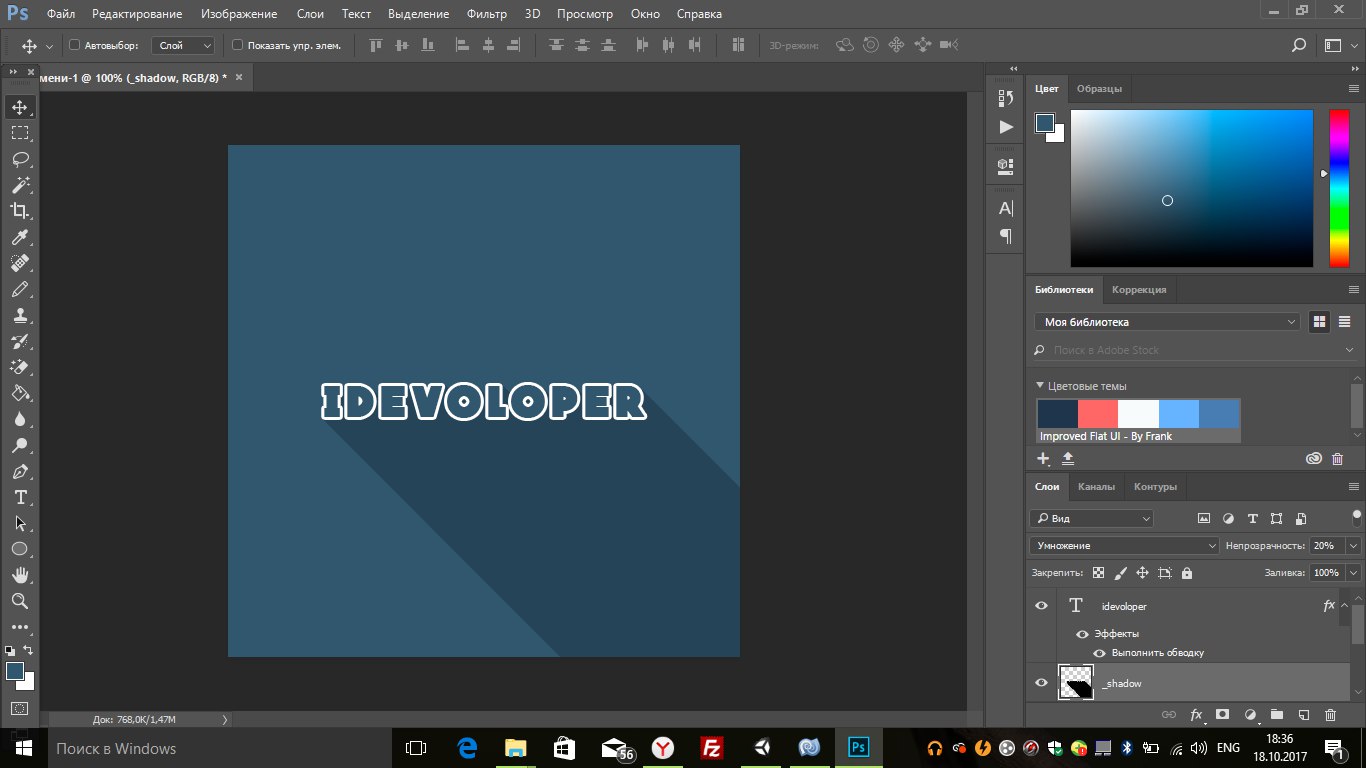Hide the _shadow layer
Image resolution: width=1366 pixels, height=768 pixels.
click(1041, 683)
